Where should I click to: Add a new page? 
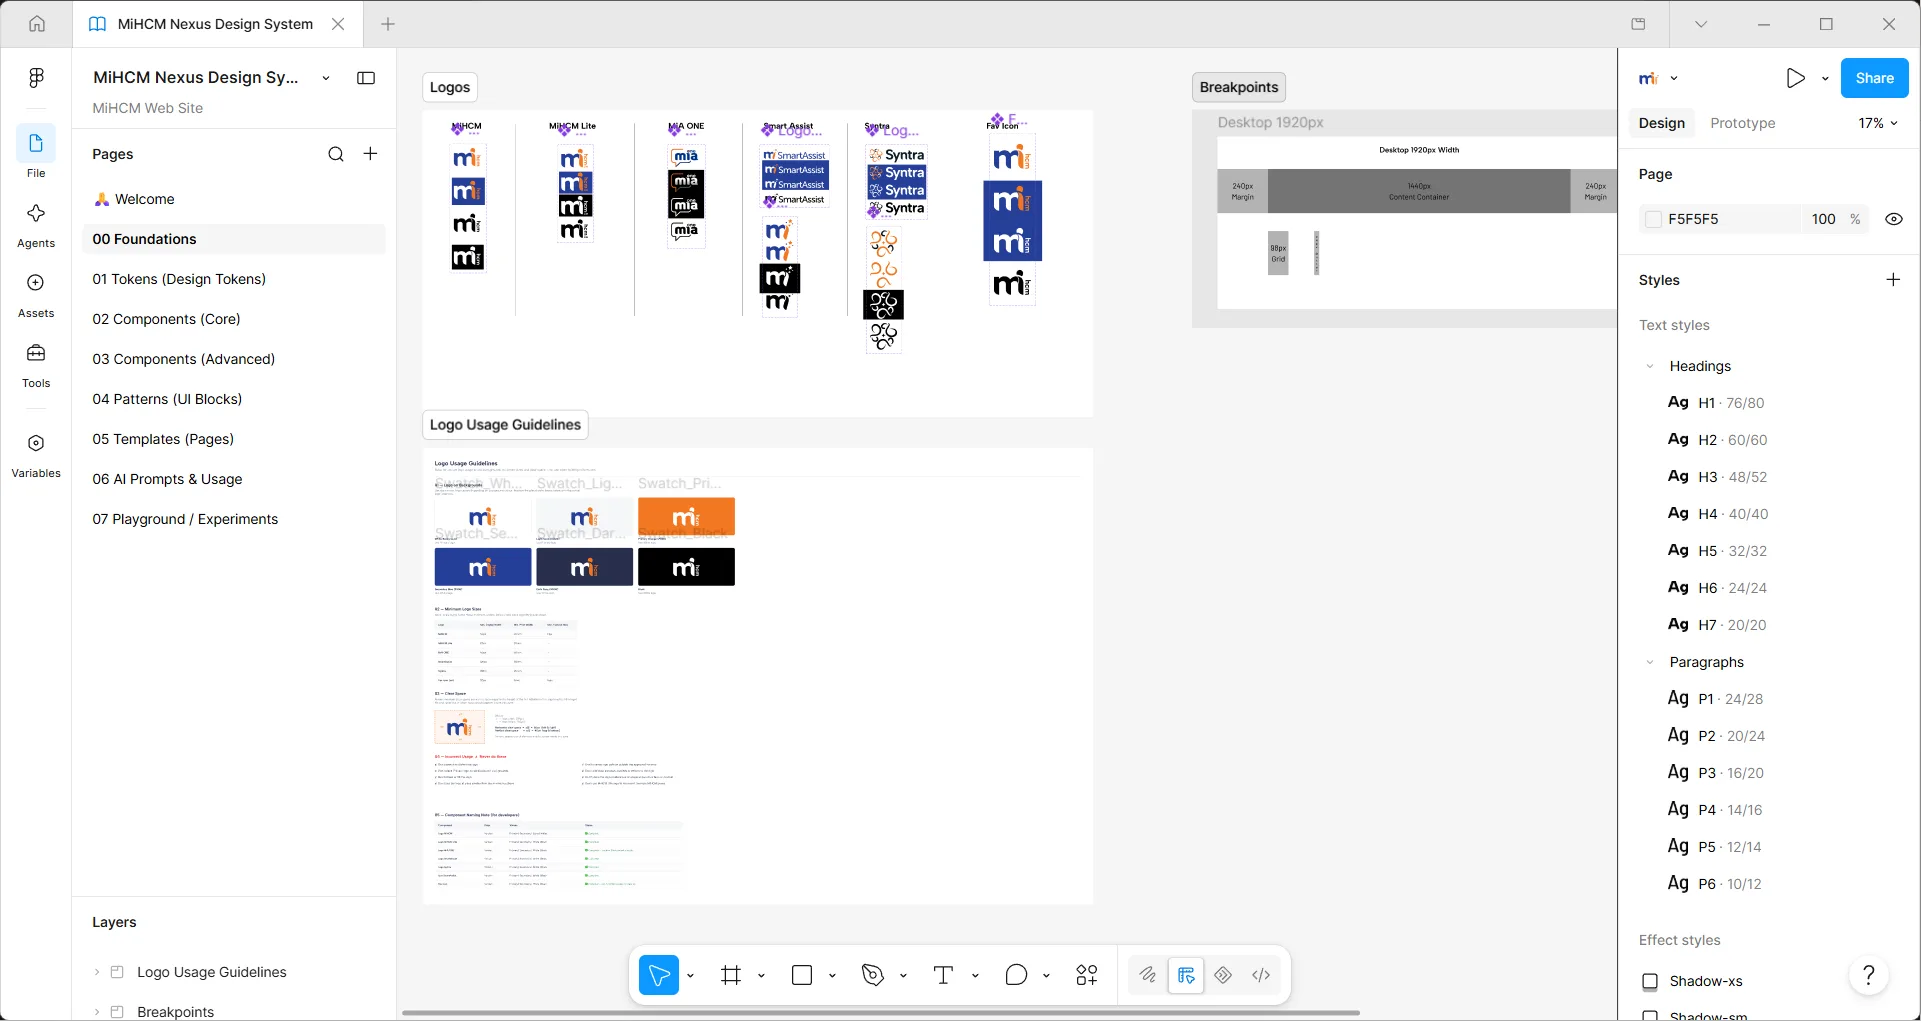(x=371, y=154)
